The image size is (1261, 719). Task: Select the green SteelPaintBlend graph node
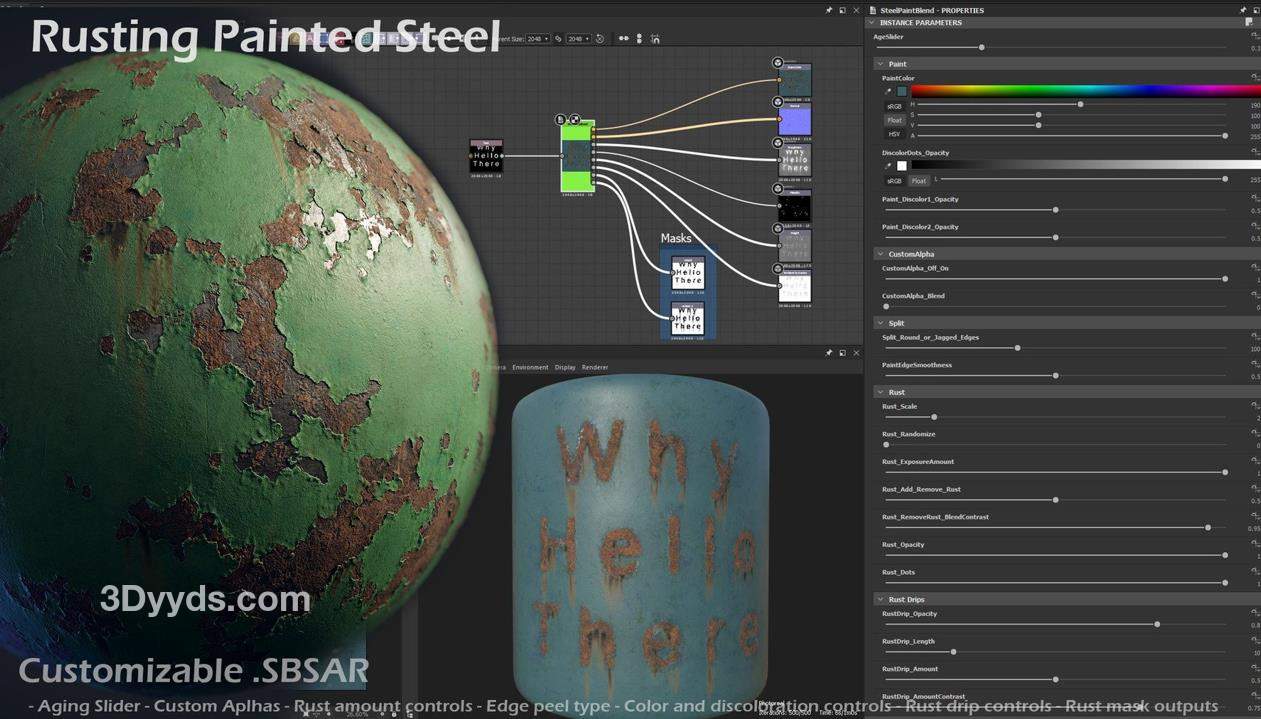pyautogui.click(x=577, y=156)
